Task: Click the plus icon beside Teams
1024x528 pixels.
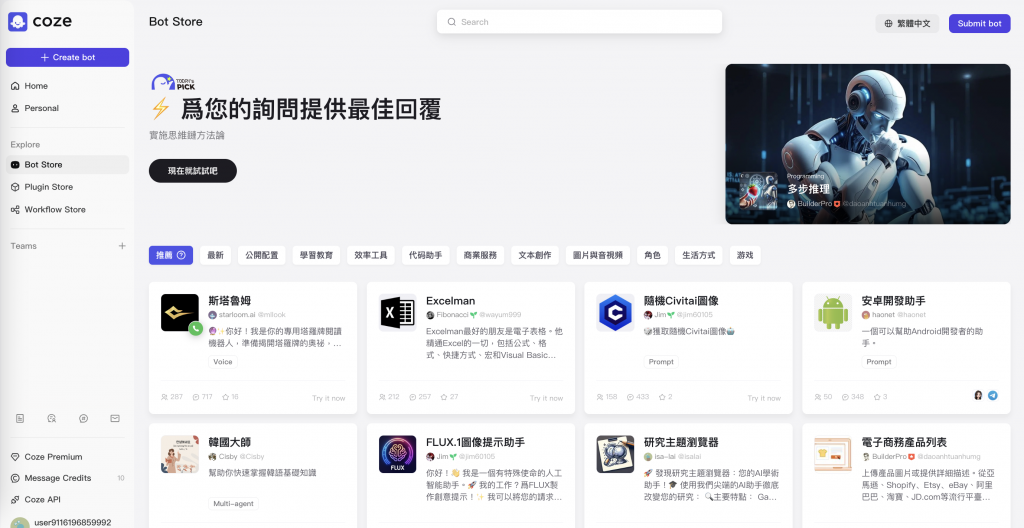Action: 122,246
